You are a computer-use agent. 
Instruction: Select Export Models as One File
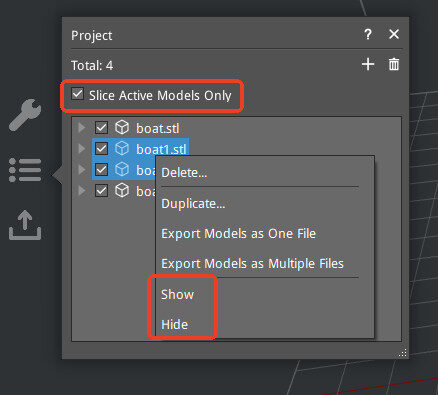click(x=239, y=234)
